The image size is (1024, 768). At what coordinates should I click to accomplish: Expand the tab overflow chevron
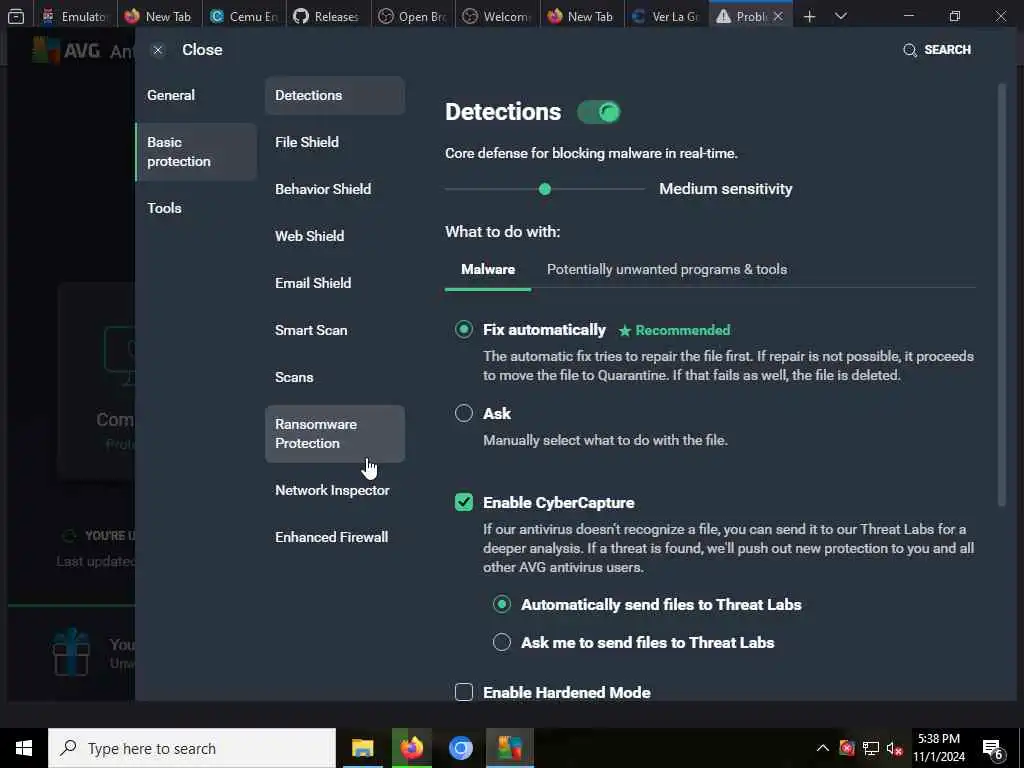tap(841, 16)
